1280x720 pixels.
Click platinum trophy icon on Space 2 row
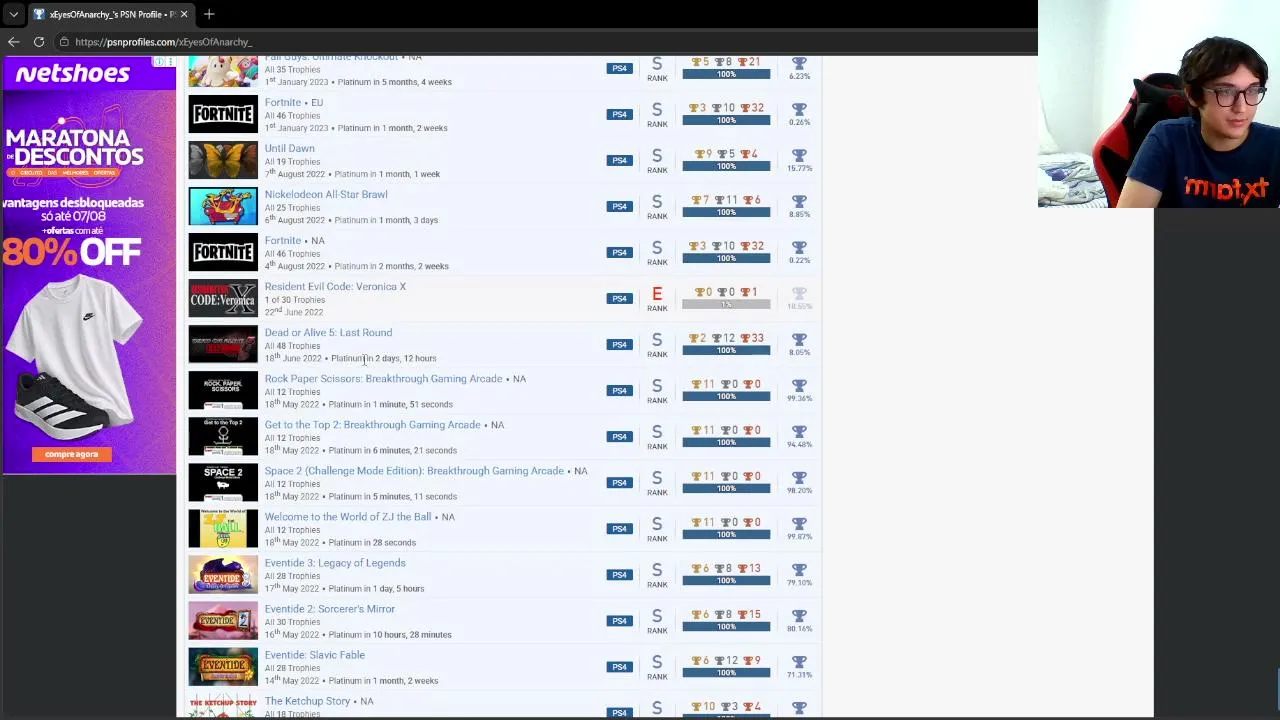(799, 477)
